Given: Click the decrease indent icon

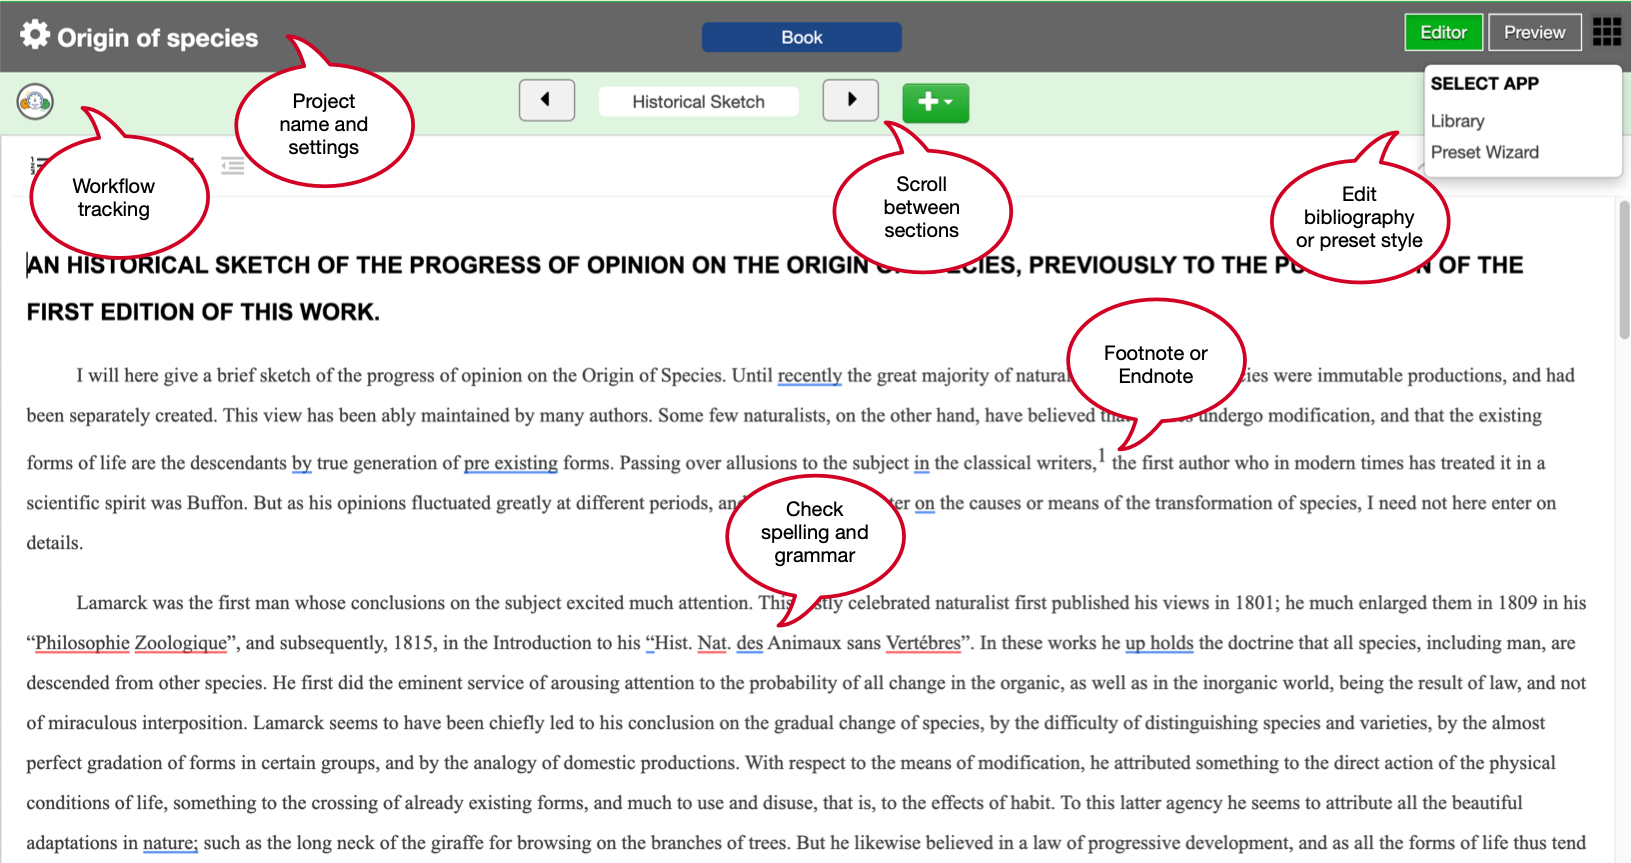Looking at the screenshot, I should (x=233, y=166).
